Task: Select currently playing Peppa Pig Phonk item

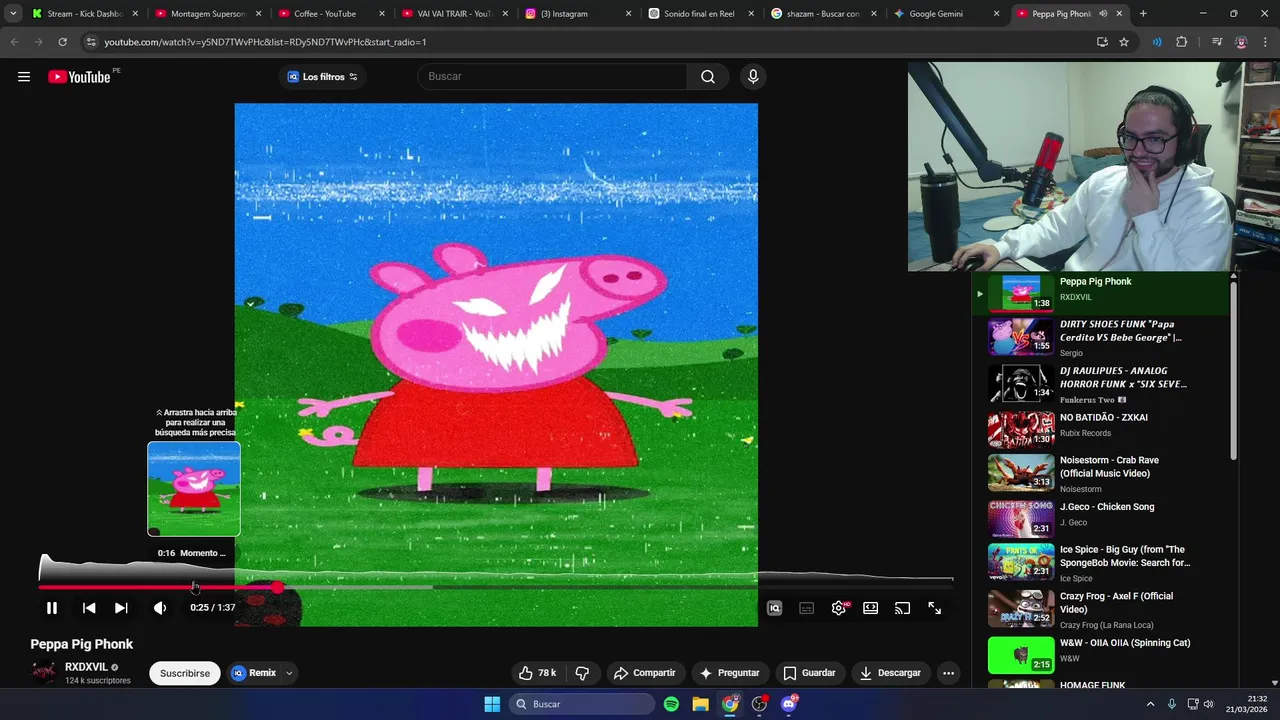Action: pos(1100,293)
